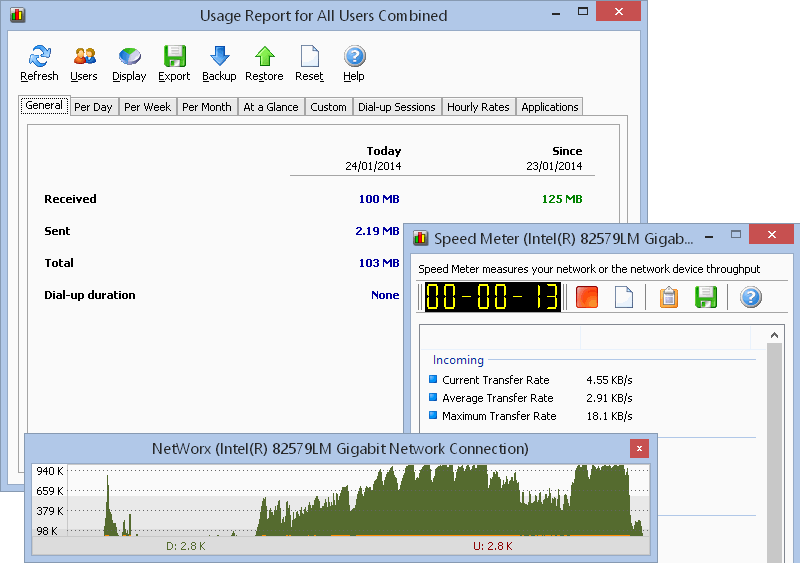Screen dimensions: 800x563
Task: Click the Today 24/01/2014 column header
Action: pyautogui.click(x=373, y=158)
